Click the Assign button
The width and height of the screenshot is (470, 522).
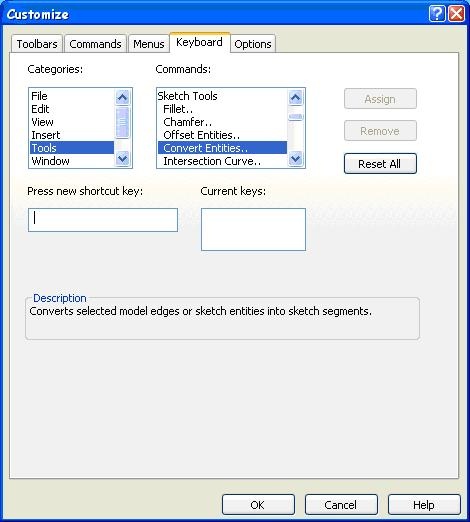(x=380, y=99)
